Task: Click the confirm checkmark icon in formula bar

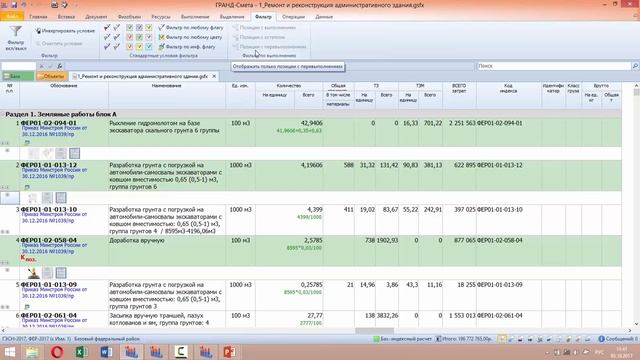Action: click(50, 66)
